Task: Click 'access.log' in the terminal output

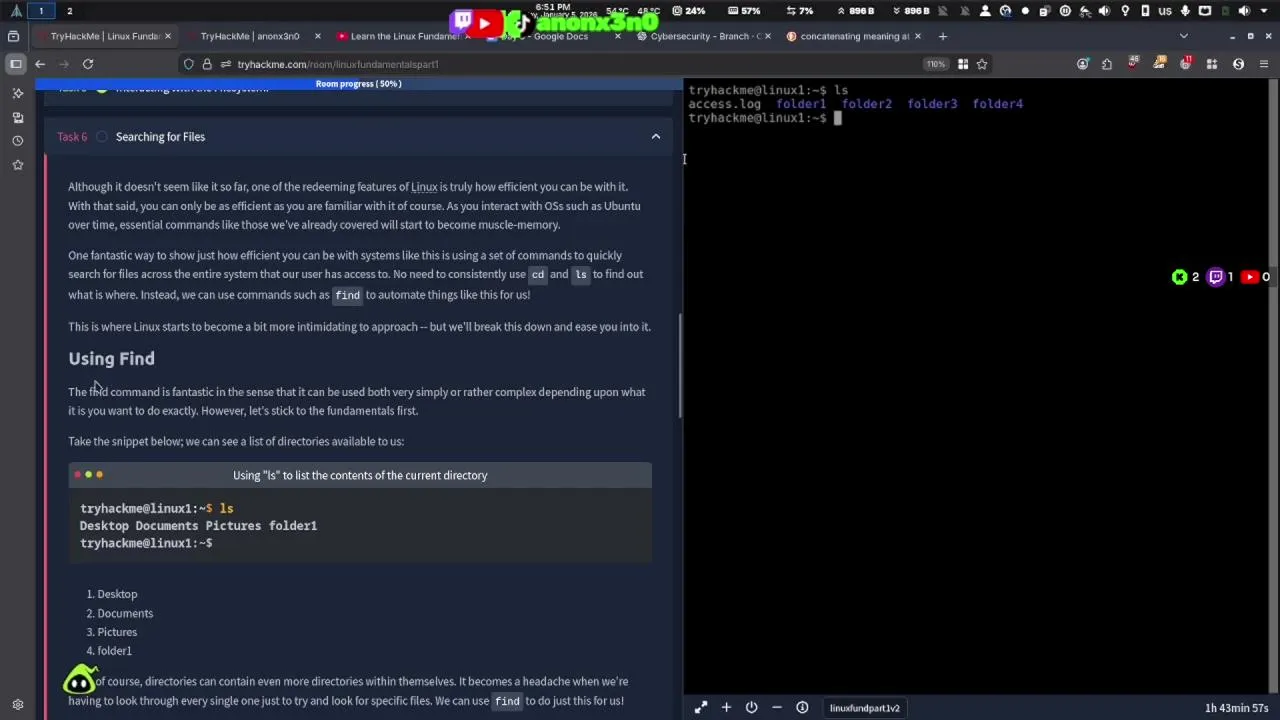Action: 724,104
